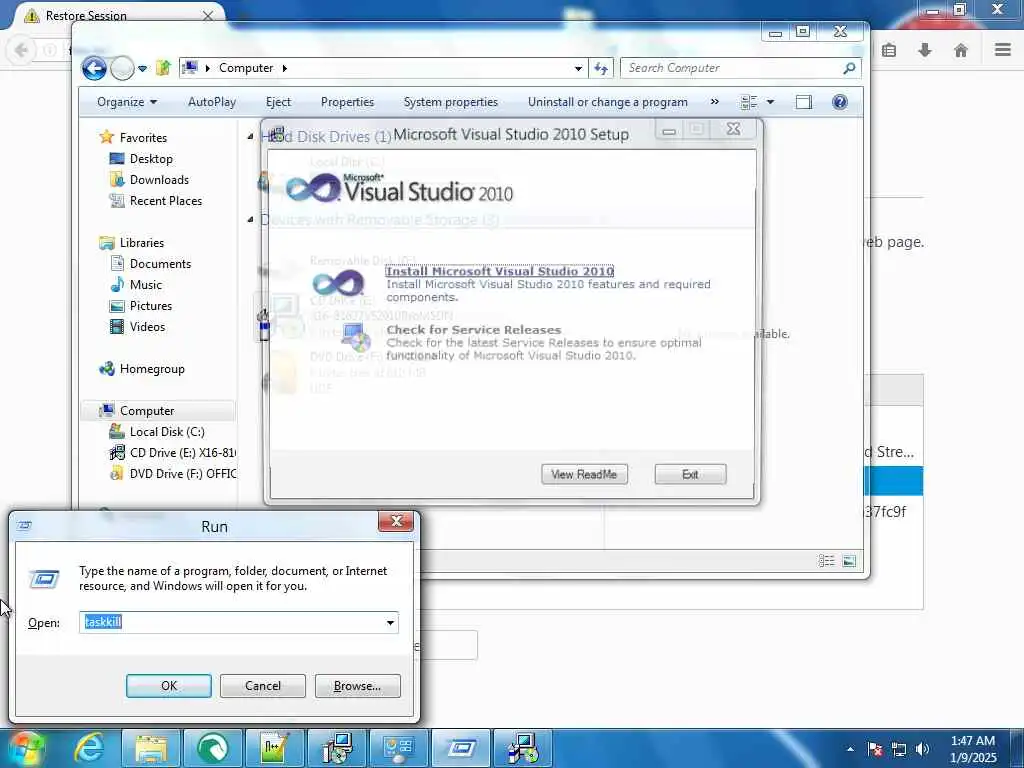Open Music library
The height and width of the screenshot is (768, 1024).
(146, 285)
